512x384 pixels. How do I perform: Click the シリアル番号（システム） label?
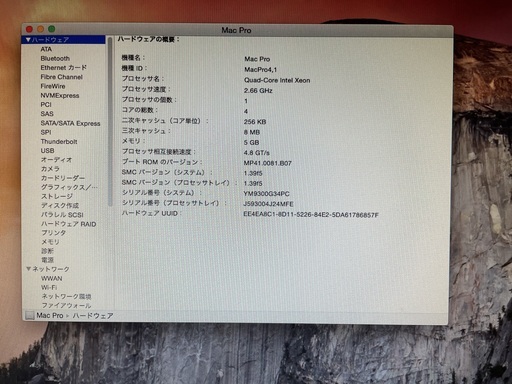click(161, 193)
